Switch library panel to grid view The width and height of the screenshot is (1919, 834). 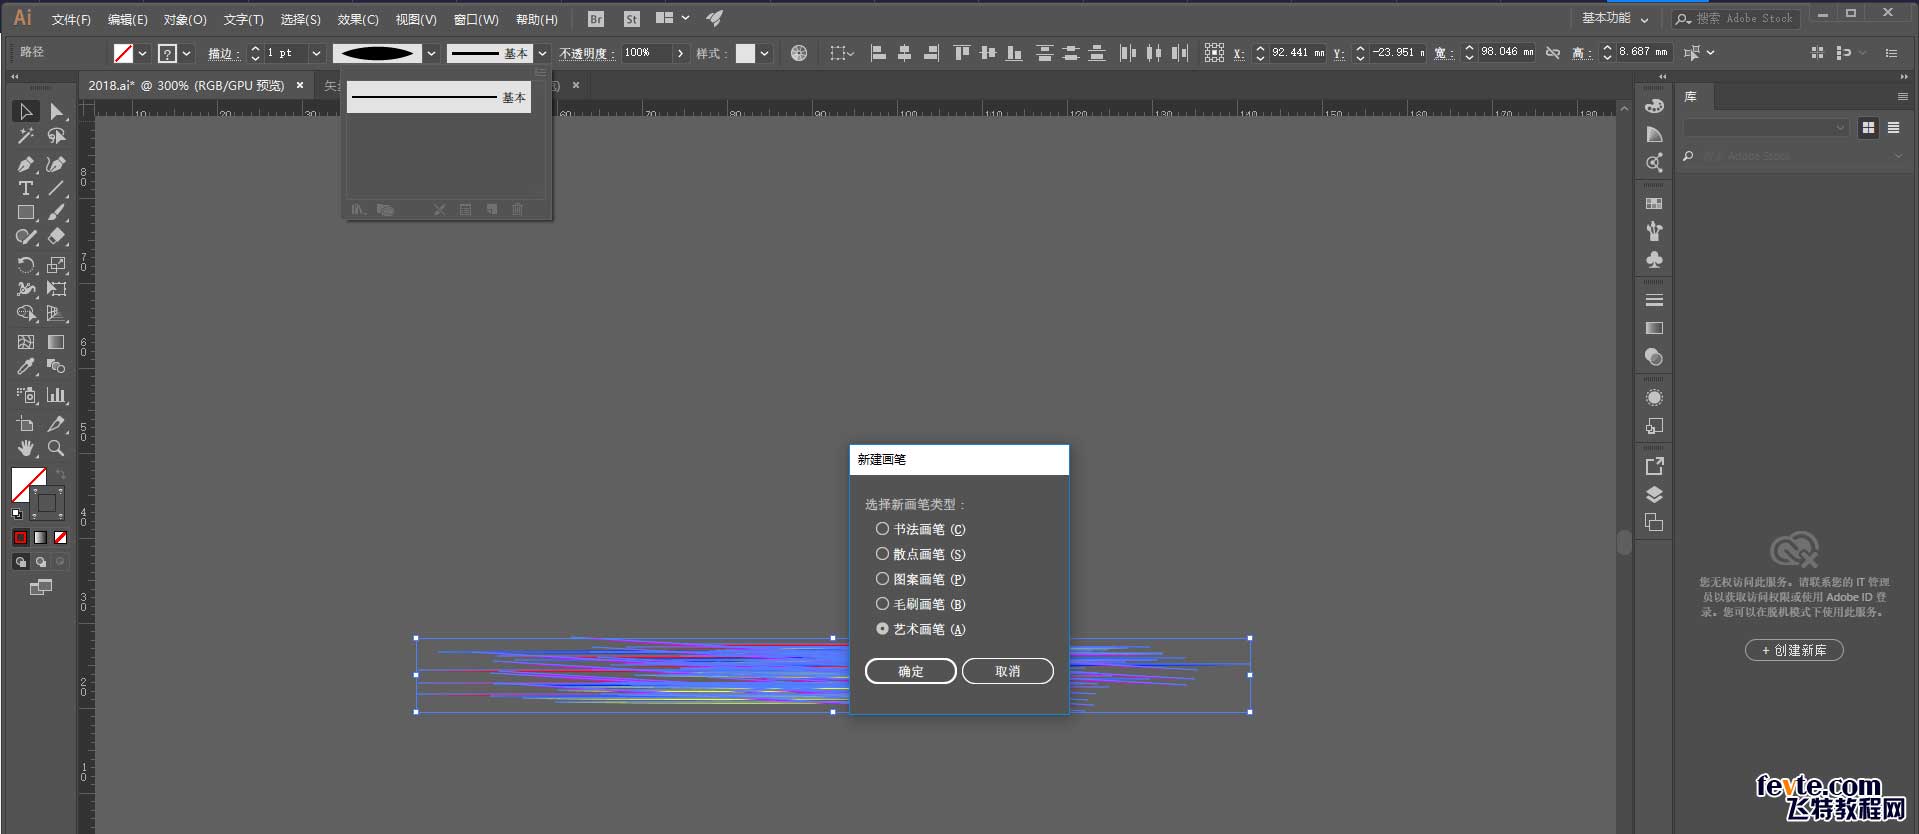pyautogui.click(x=1868, y=128)
